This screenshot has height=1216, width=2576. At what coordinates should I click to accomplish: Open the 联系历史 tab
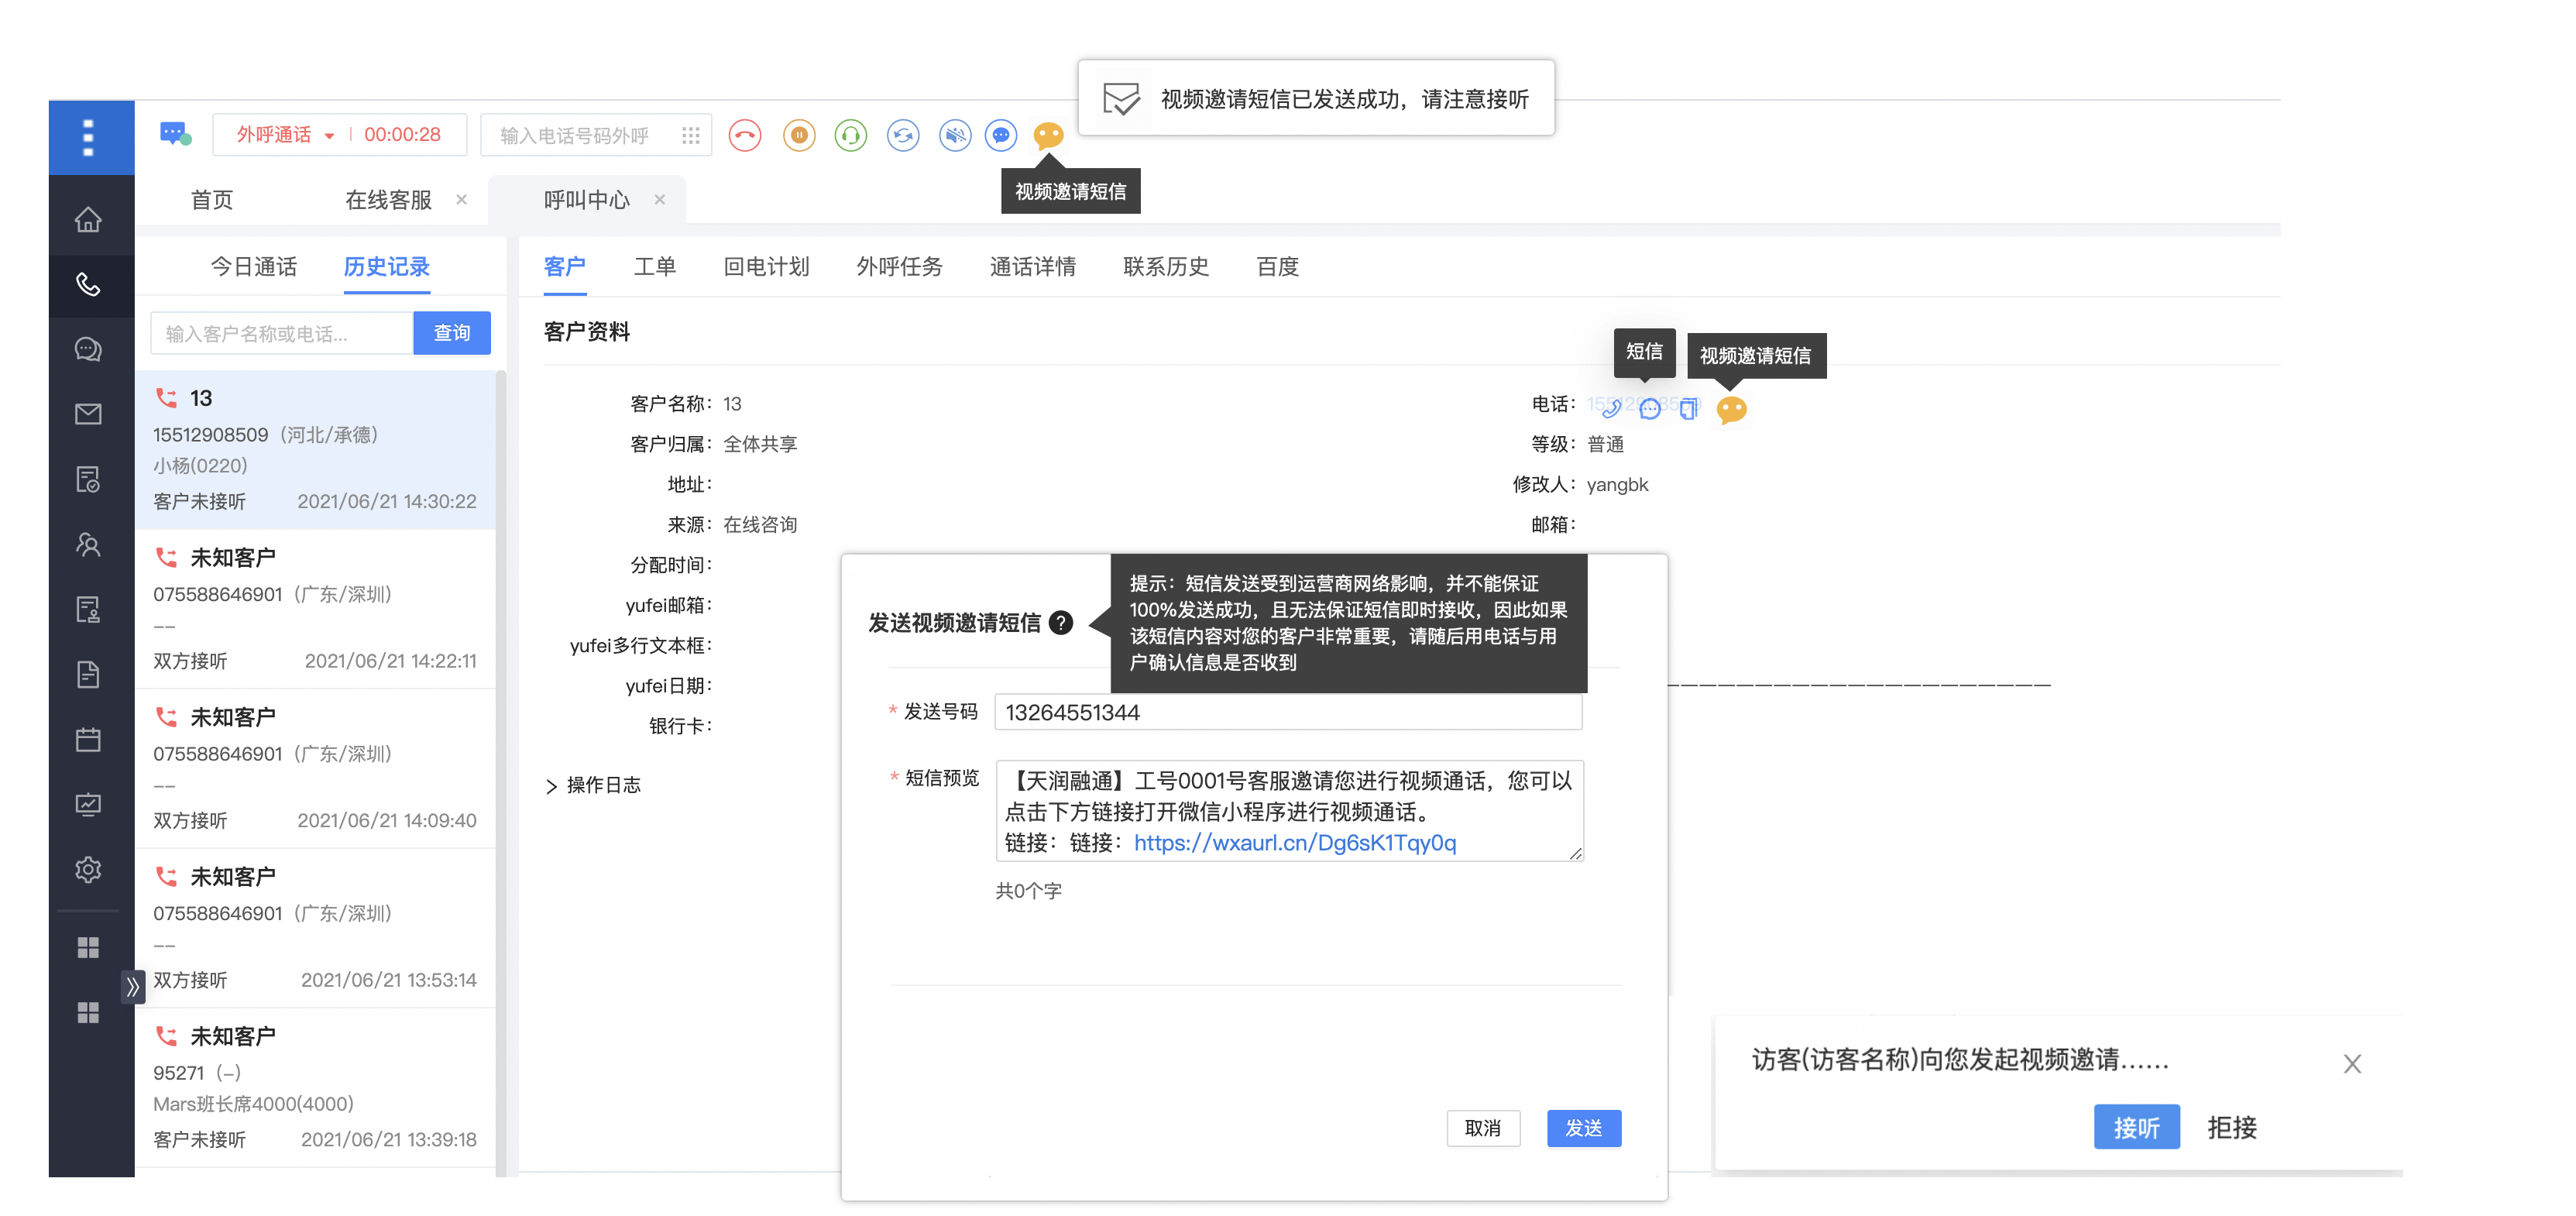[x=1166, y=266]
